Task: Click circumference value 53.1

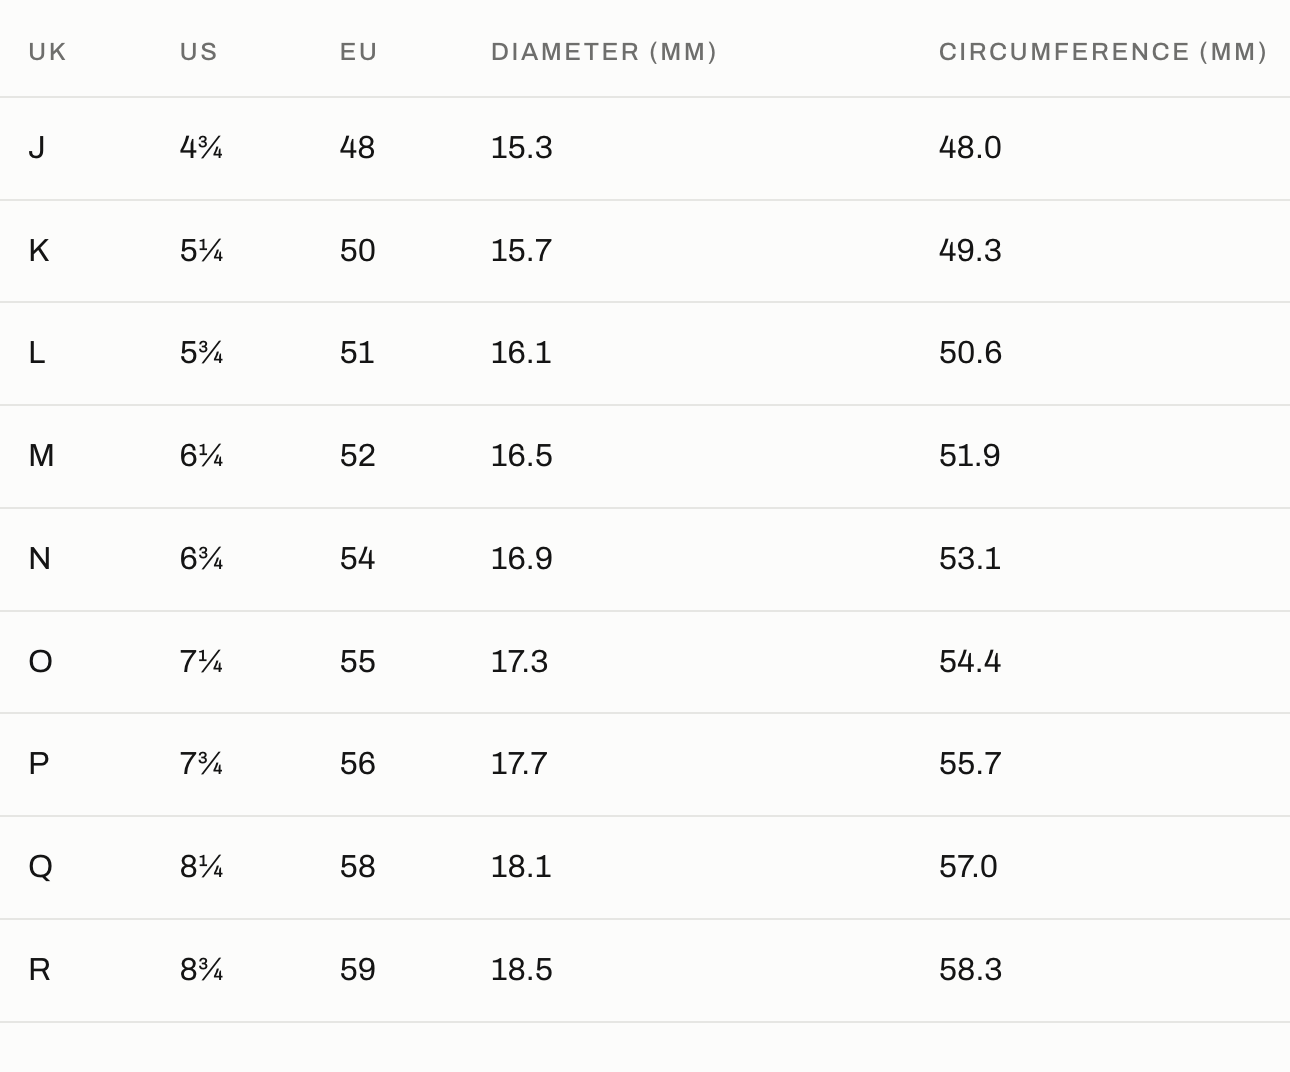Action: coord(970,559)
